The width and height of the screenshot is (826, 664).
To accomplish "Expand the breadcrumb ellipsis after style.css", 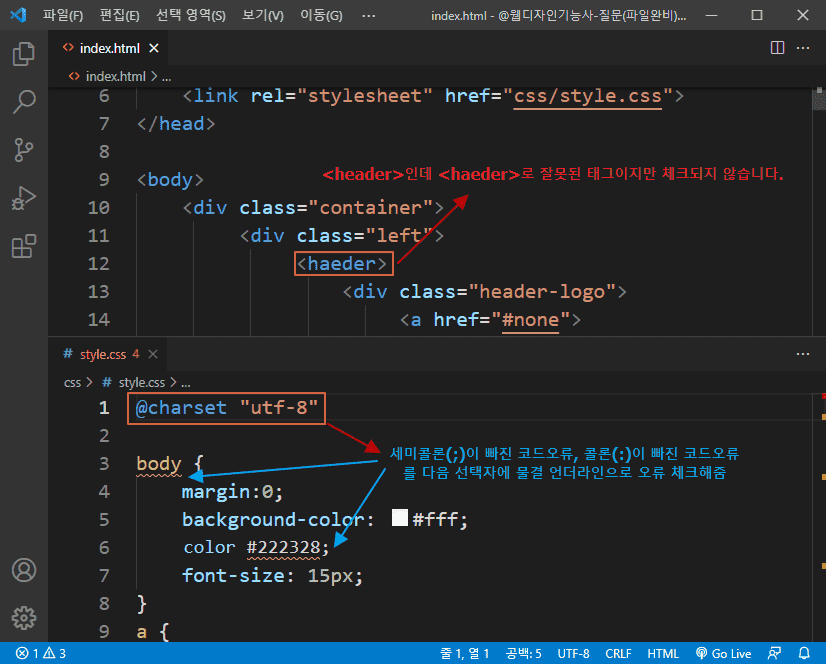I will [185, 383].
